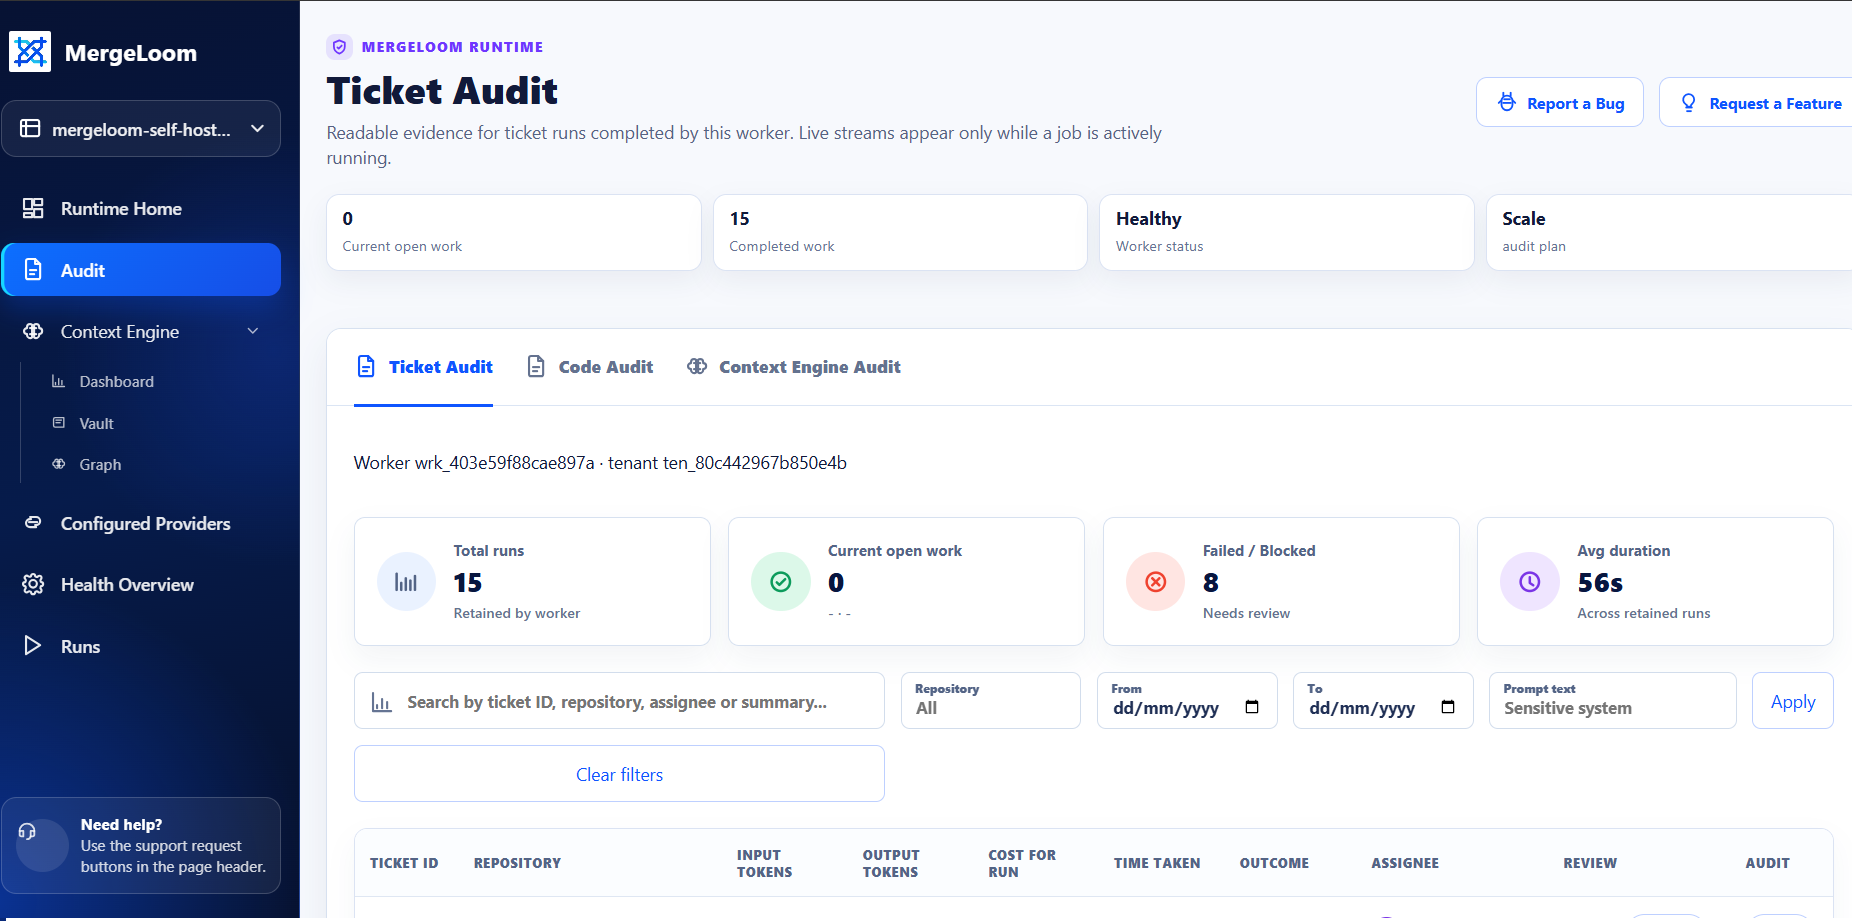Click the MergeLoom logo icon
Screen dimensions: 1852x921
click(x=30, y=52)
